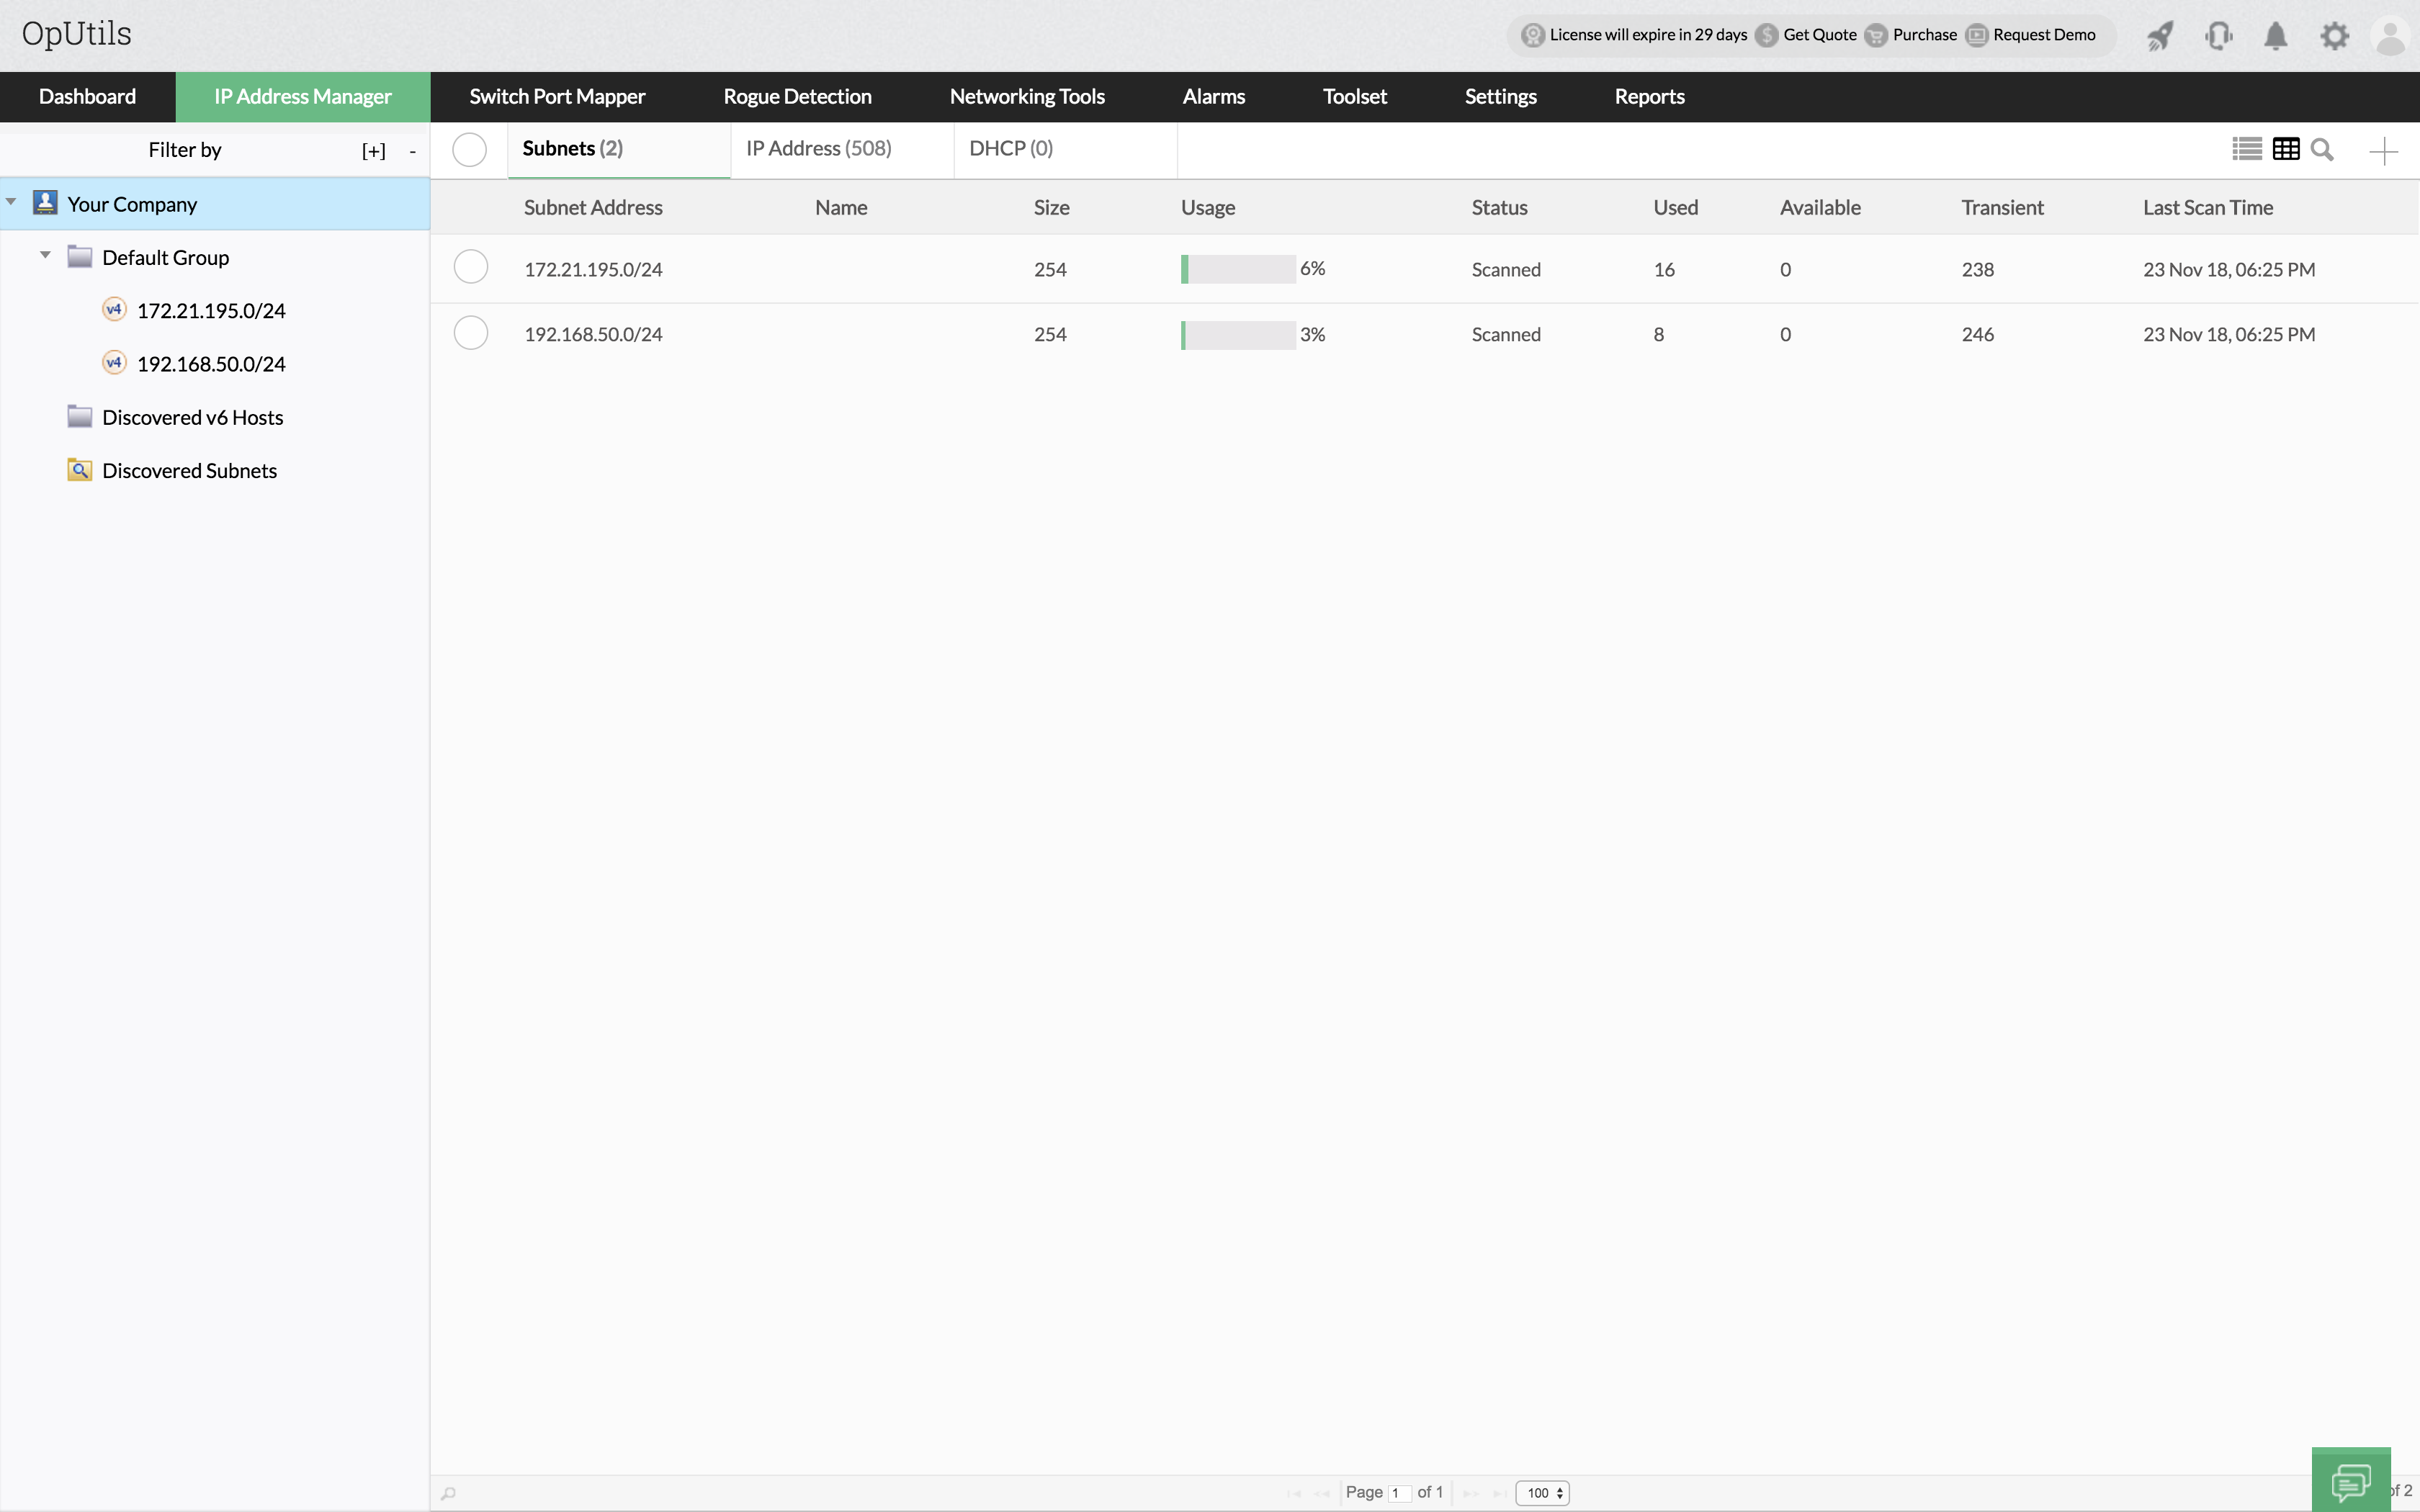2420x1512 pixels.
Task: Switch to list view icon
Action: click(x=2246, y=150)
